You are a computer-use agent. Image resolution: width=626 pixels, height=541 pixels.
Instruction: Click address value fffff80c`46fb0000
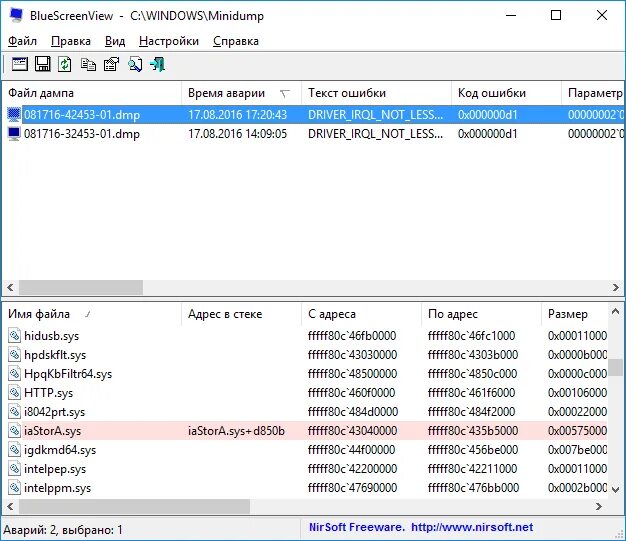point(352,336)
